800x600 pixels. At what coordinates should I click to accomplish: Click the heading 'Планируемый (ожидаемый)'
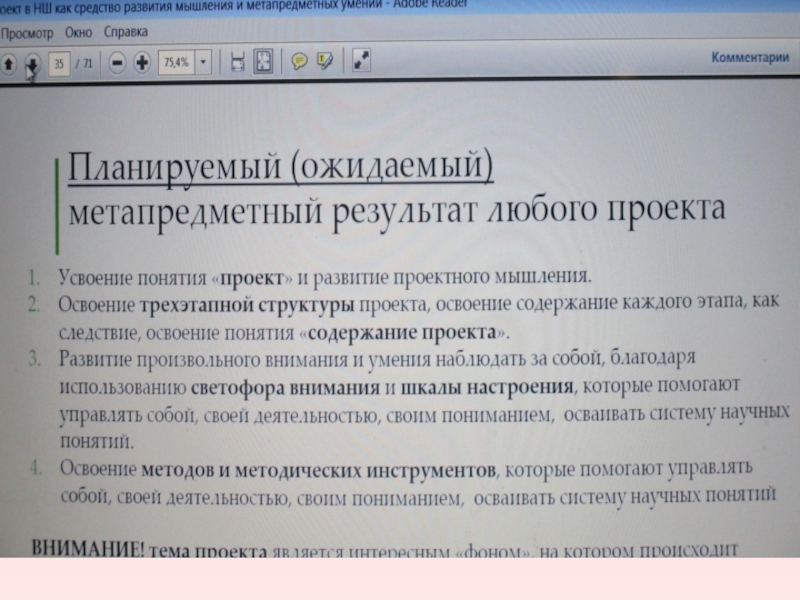(x=281, y=166)
